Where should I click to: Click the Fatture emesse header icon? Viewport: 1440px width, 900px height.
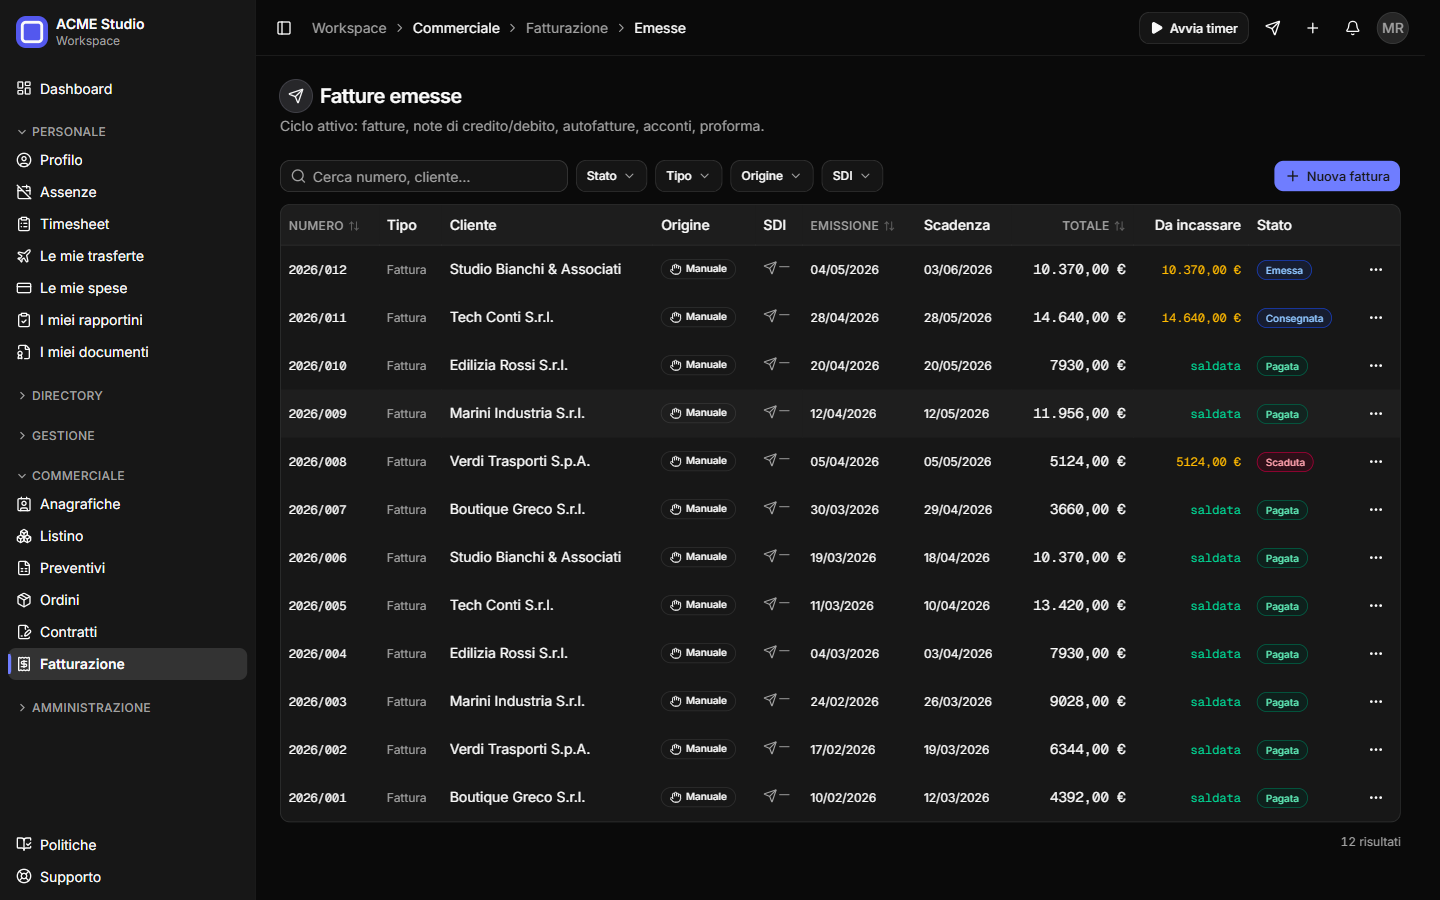point(296,96)
